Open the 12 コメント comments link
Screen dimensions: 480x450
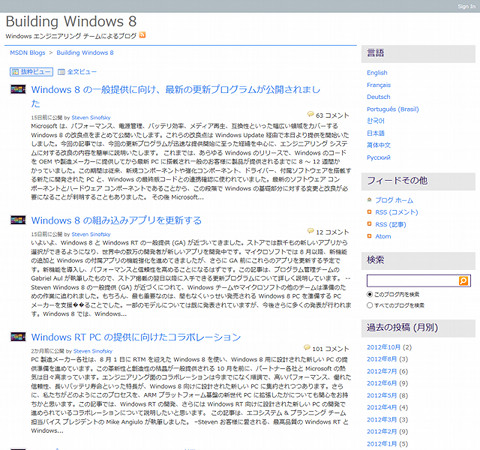pos(332,232)
